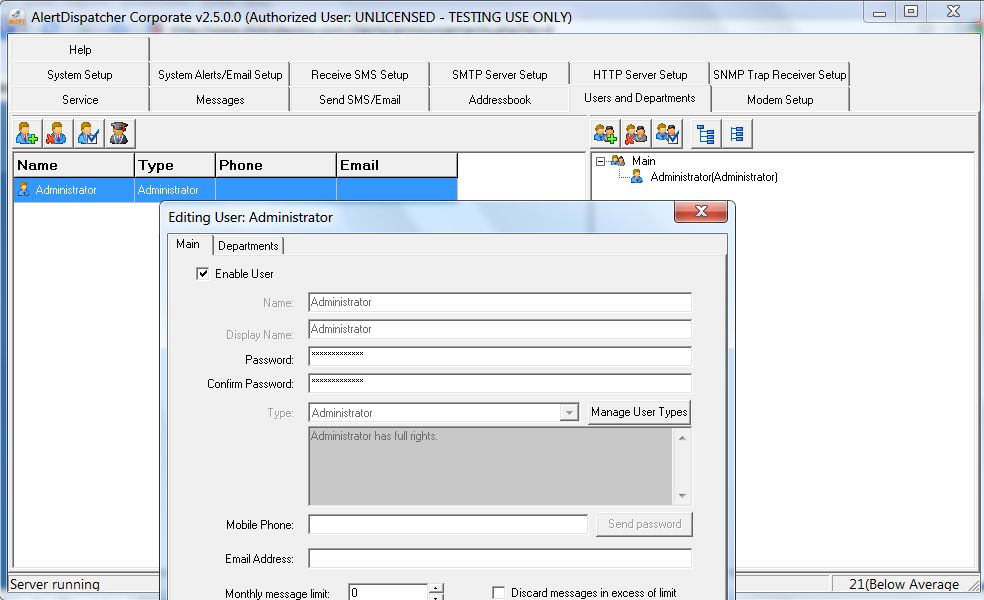984x600 pixels.
Task: Close the Editing User dialog
Action: (x=701, y=212)
